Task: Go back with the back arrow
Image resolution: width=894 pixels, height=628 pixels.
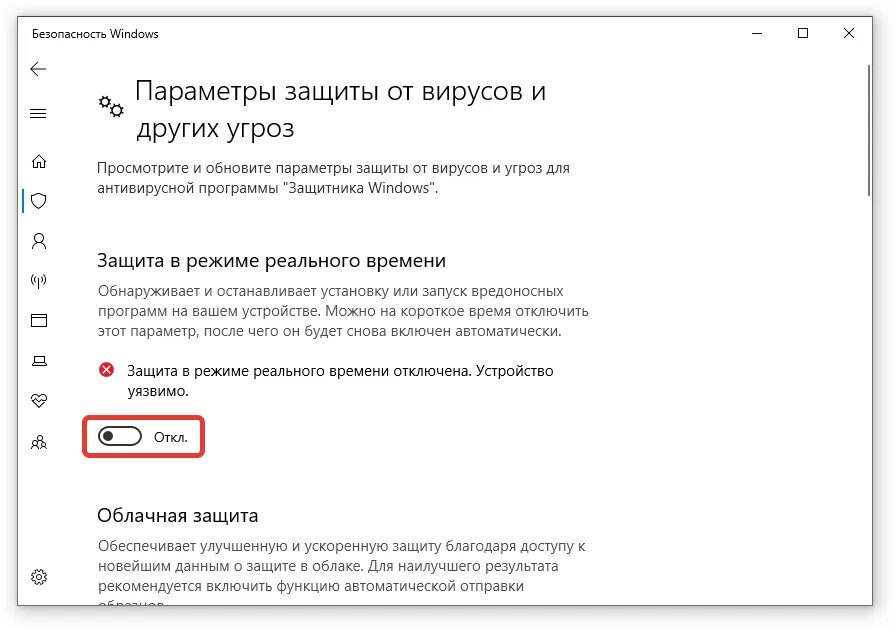Action: pyautogui.click(x=38, y=69)
